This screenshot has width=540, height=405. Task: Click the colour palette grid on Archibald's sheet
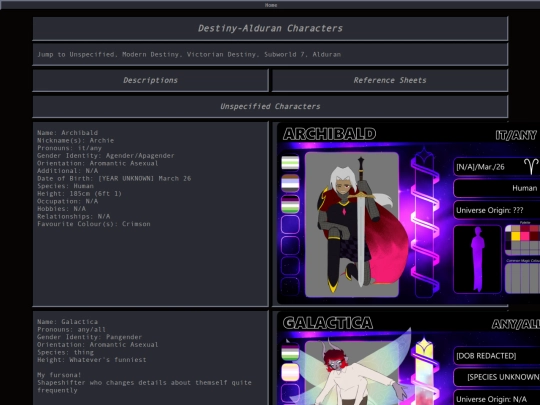522,240
